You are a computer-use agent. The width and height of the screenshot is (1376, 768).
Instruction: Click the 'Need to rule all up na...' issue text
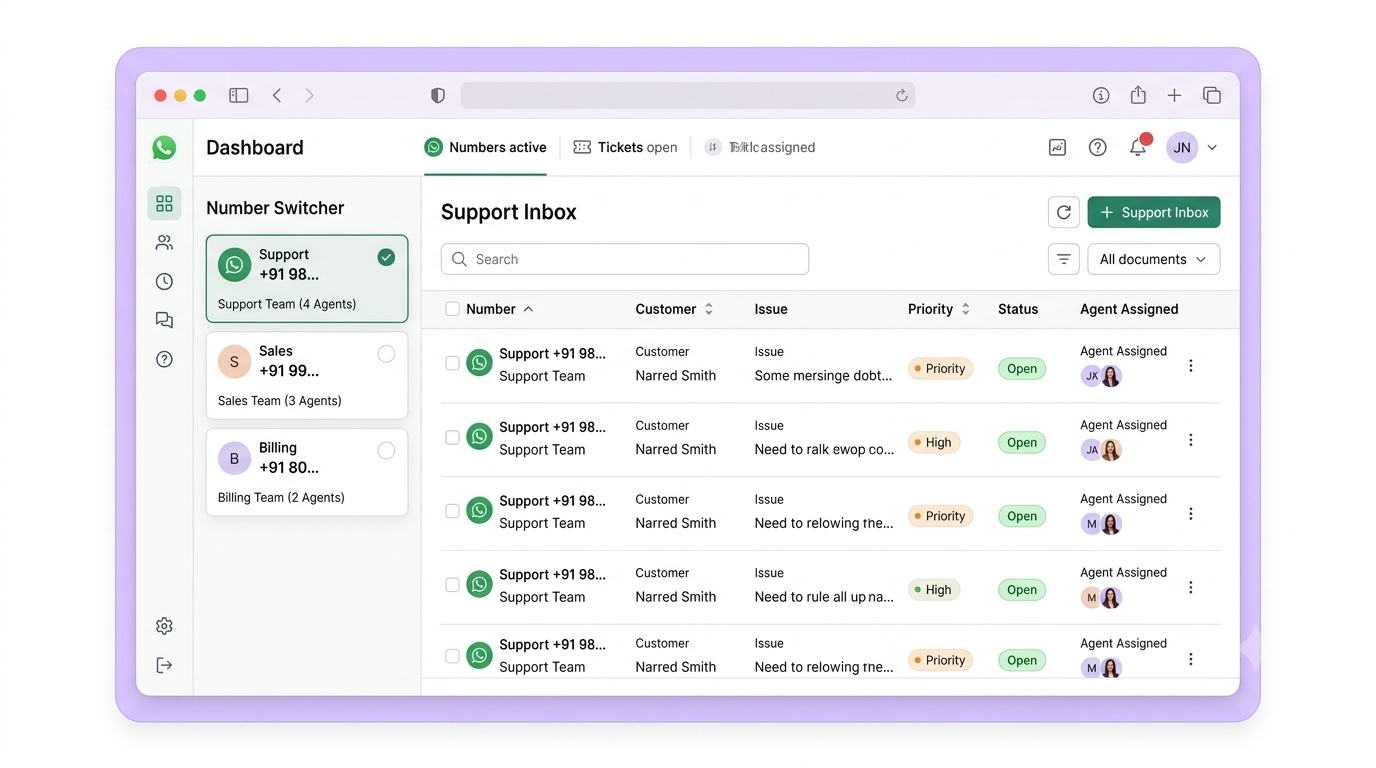[824, 597]
